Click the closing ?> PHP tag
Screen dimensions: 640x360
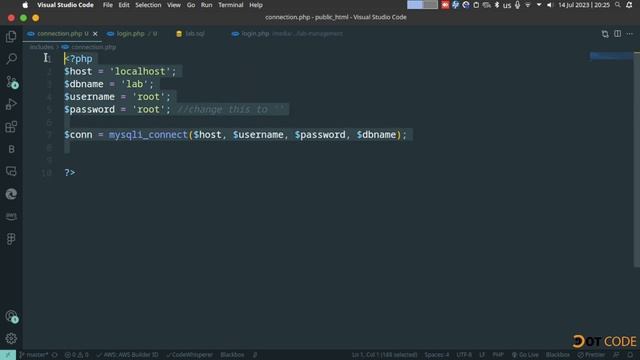(69, 173)
